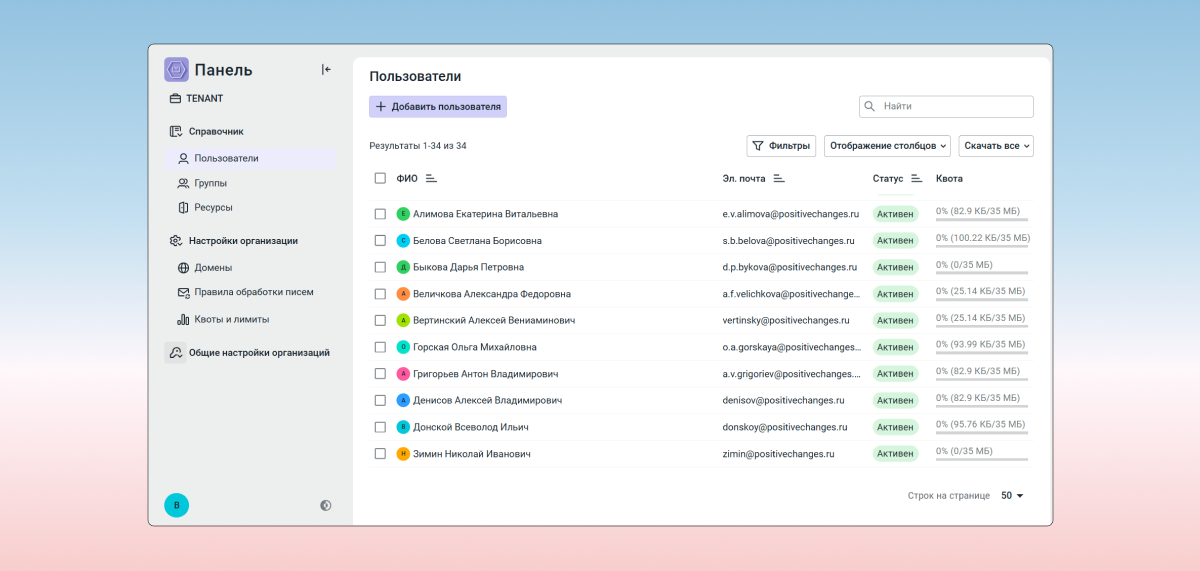Click quota progress bar for Быкова Дарья
This screenshot has height=571, width=1200.
coord(981,272)
